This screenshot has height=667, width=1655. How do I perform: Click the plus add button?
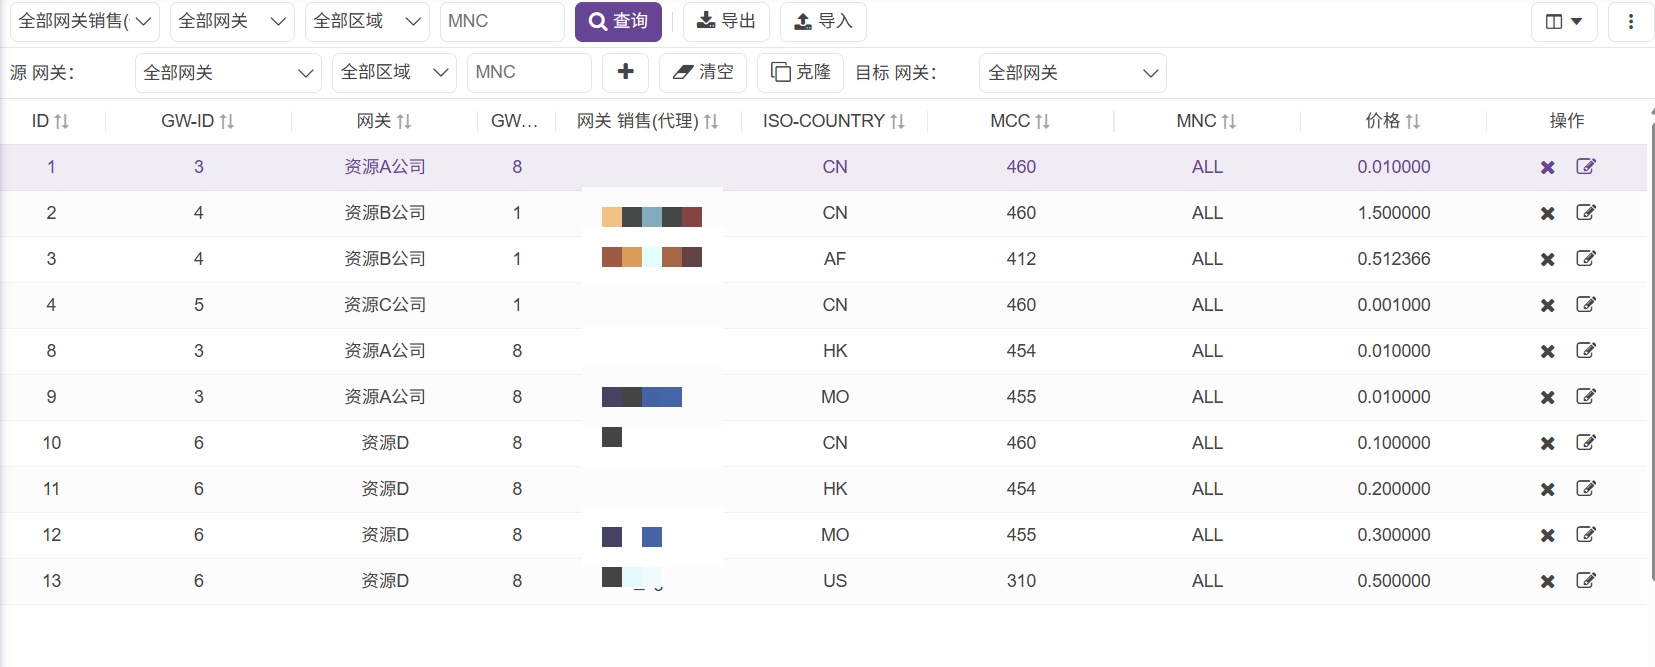click(x=625, y=72)
